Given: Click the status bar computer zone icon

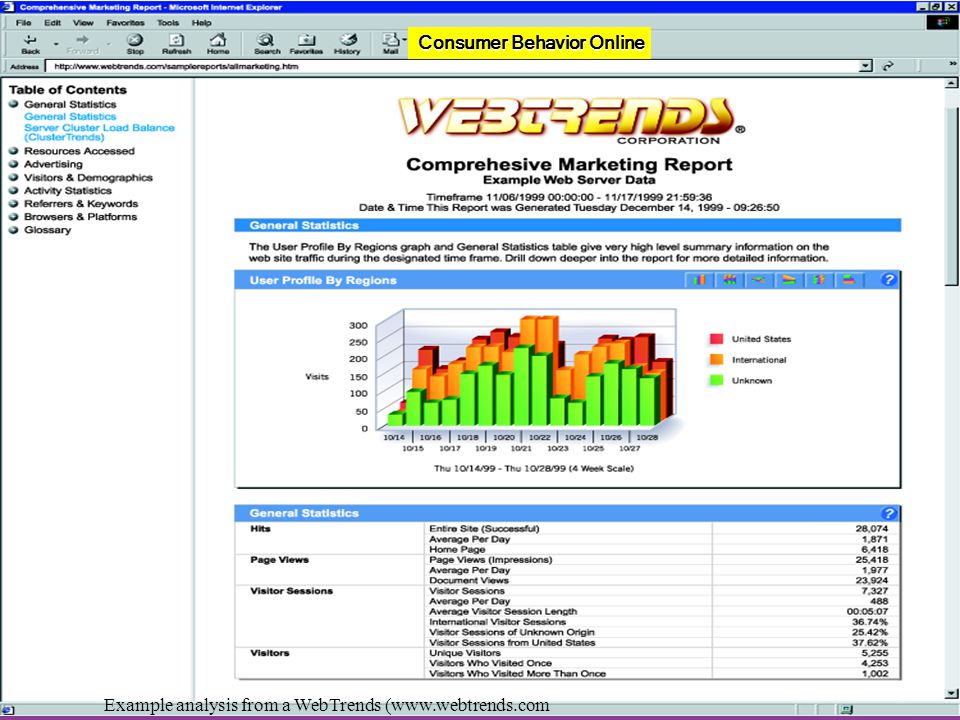Looking at the screenshot, I should click(847, 710).
